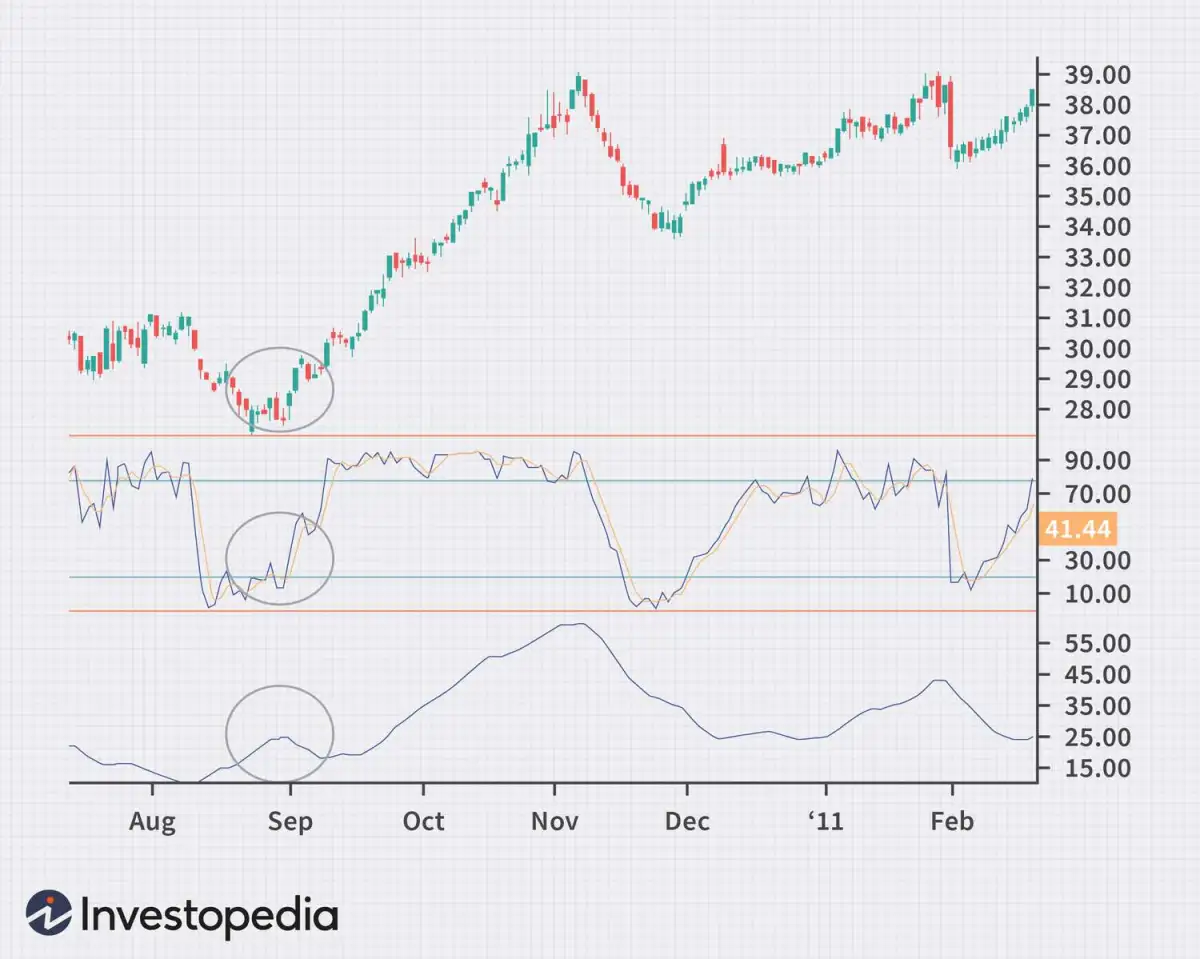Click the '11 year label on time axis
1200x959 pixels.
(827, 822)
